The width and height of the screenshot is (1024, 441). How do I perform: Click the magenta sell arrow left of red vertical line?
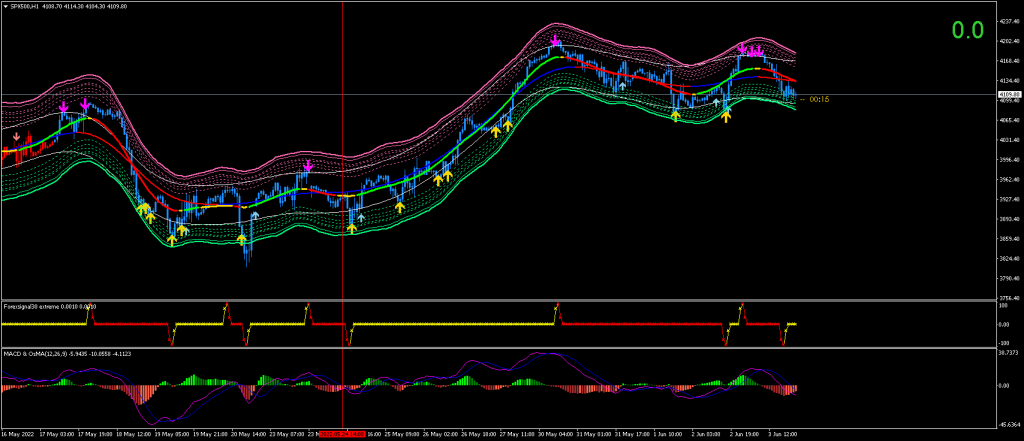pyautogui.click(x=308, y=165)
